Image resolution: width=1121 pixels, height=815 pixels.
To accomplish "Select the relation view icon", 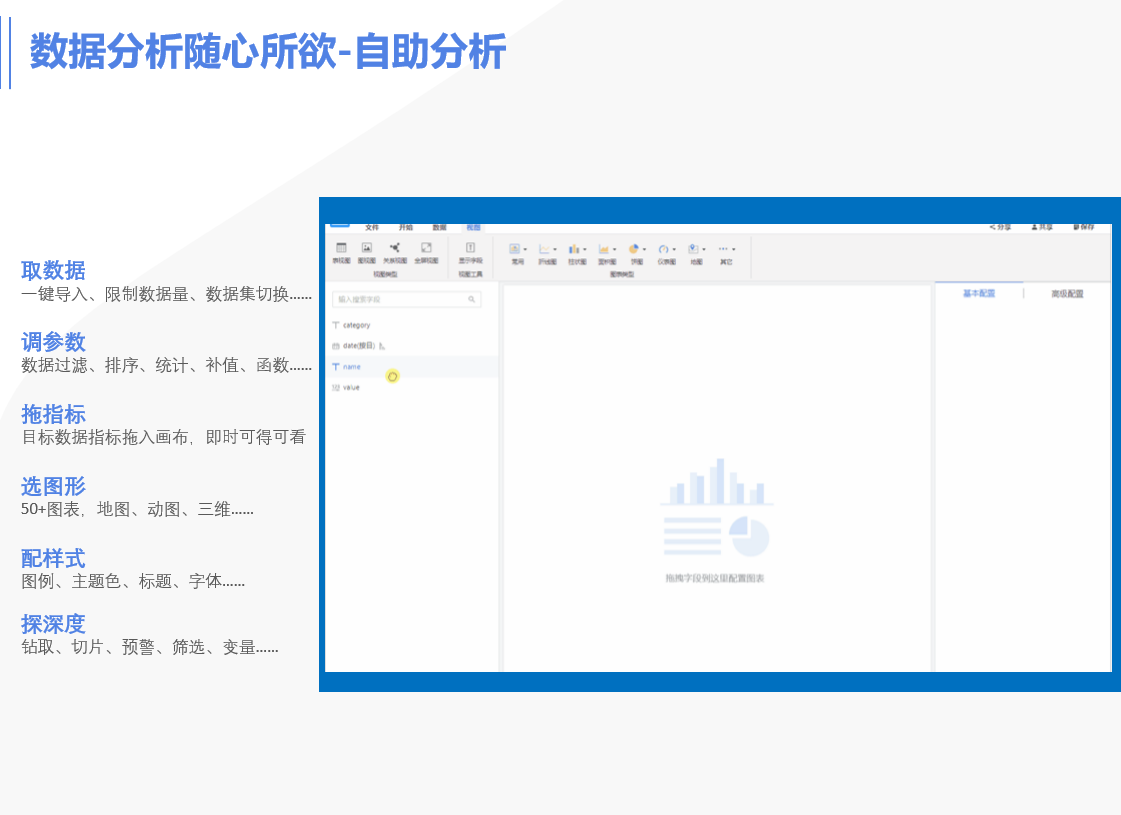I will pos(395,248).
